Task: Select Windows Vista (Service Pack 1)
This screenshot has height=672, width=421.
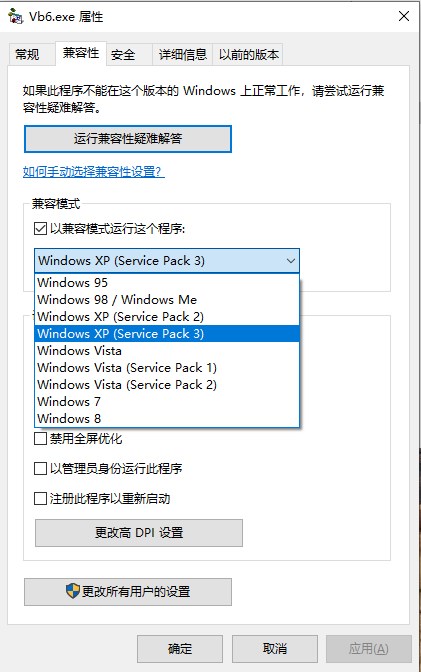Action: 167,368
